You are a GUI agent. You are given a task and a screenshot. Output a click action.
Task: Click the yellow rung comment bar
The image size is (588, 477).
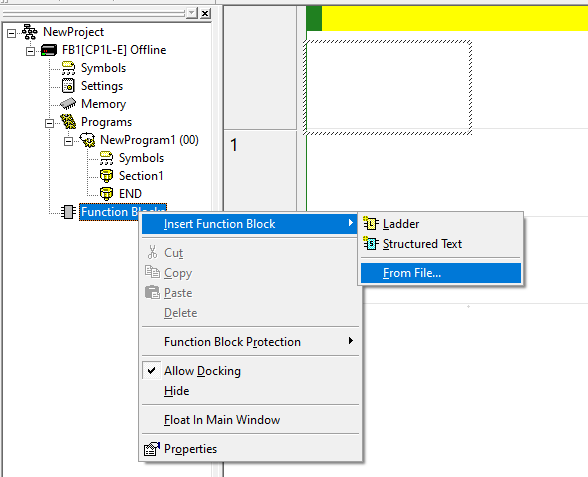click(x=454, y=18)
